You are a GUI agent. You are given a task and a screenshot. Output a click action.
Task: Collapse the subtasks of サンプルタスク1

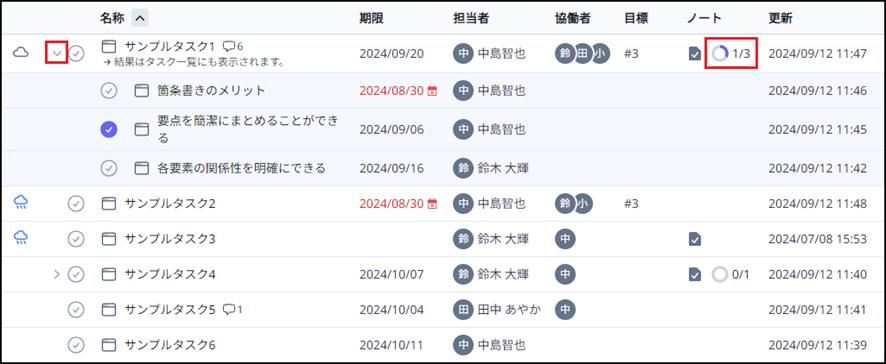click(x=57, y=53)
